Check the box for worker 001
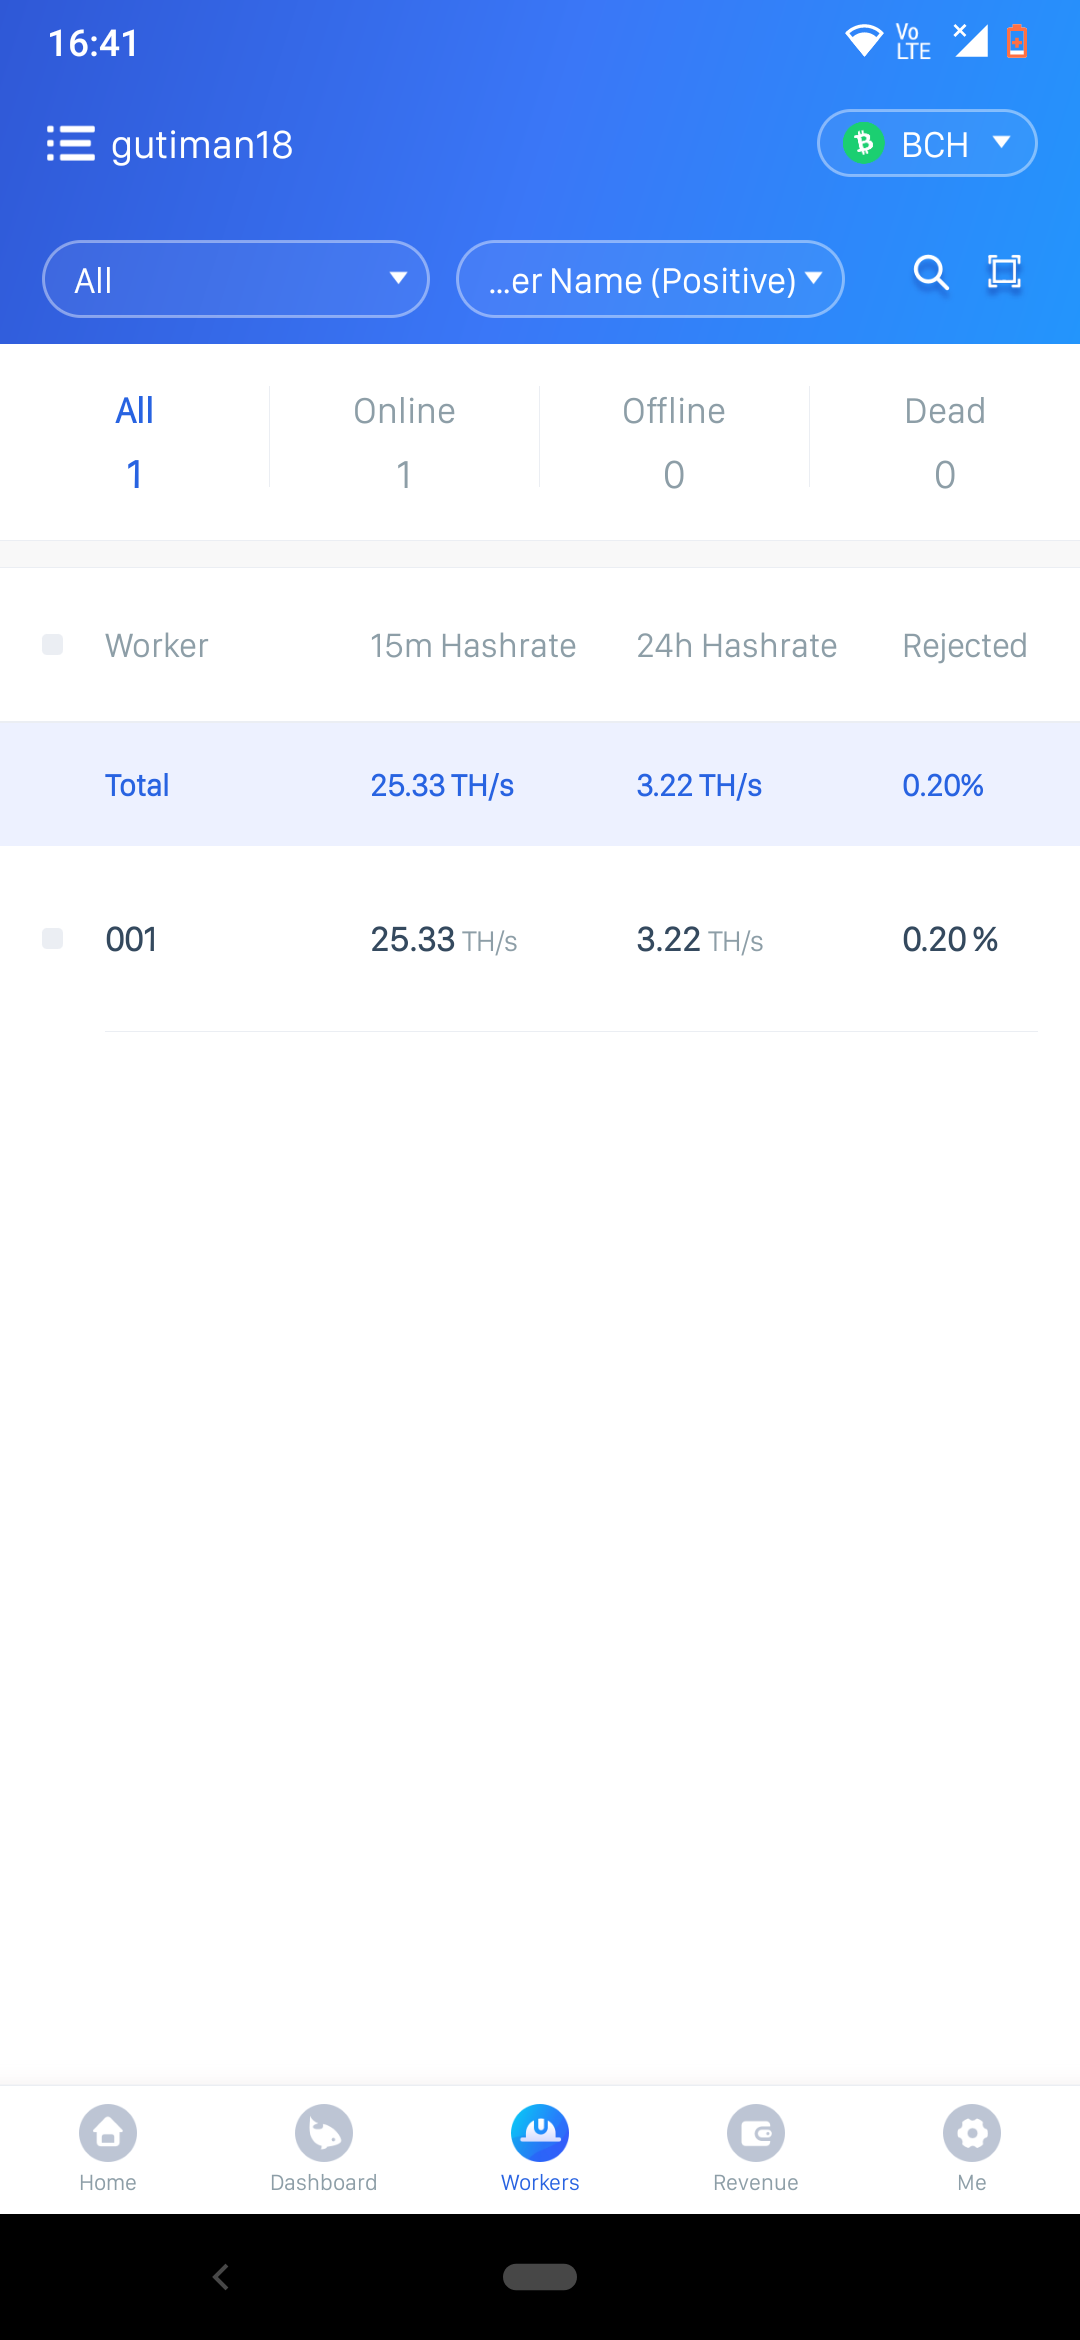 [52, 938]
